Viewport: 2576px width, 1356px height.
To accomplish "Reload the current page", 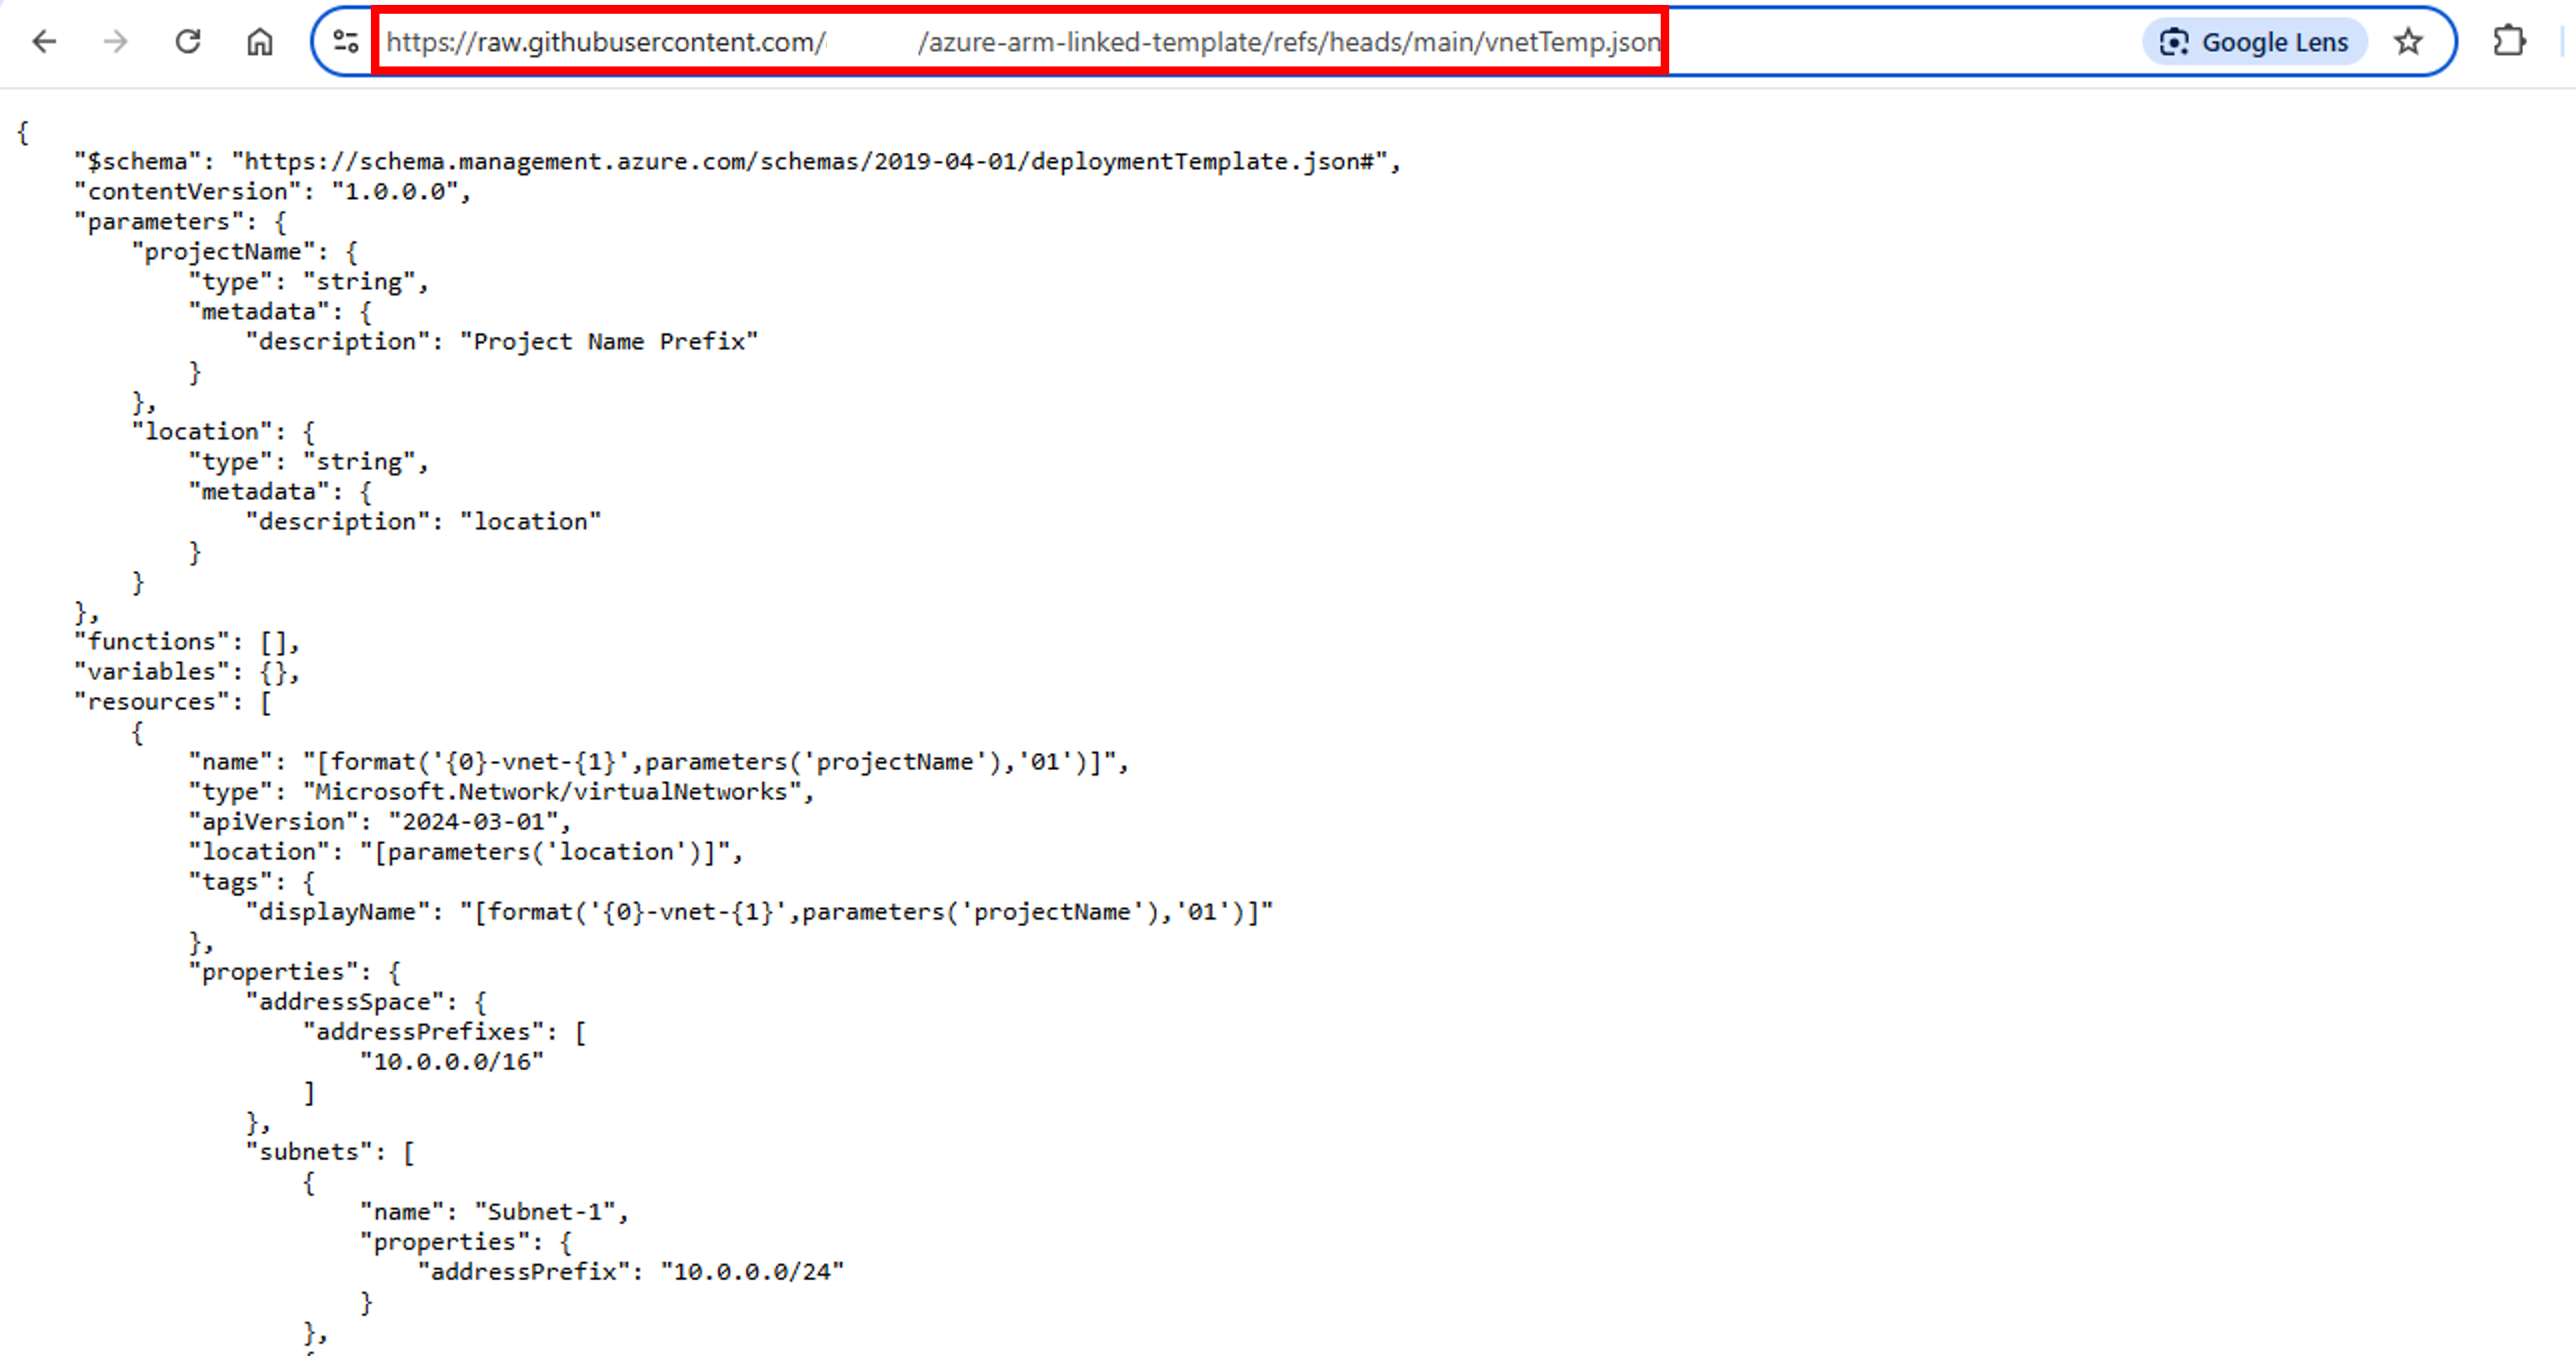I will [188, 42].
